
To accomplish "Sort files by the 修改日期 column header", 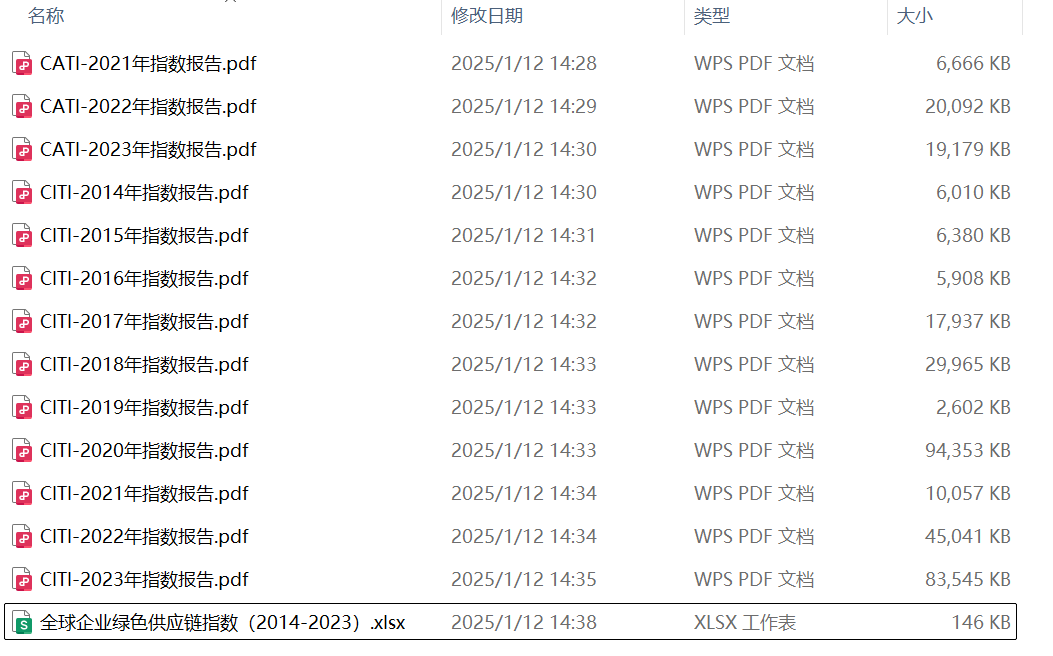I will click(x=487, y=15).
